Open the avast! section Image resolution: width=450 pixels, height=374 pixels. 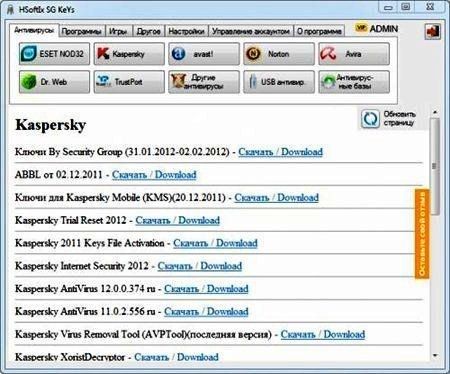204,54
